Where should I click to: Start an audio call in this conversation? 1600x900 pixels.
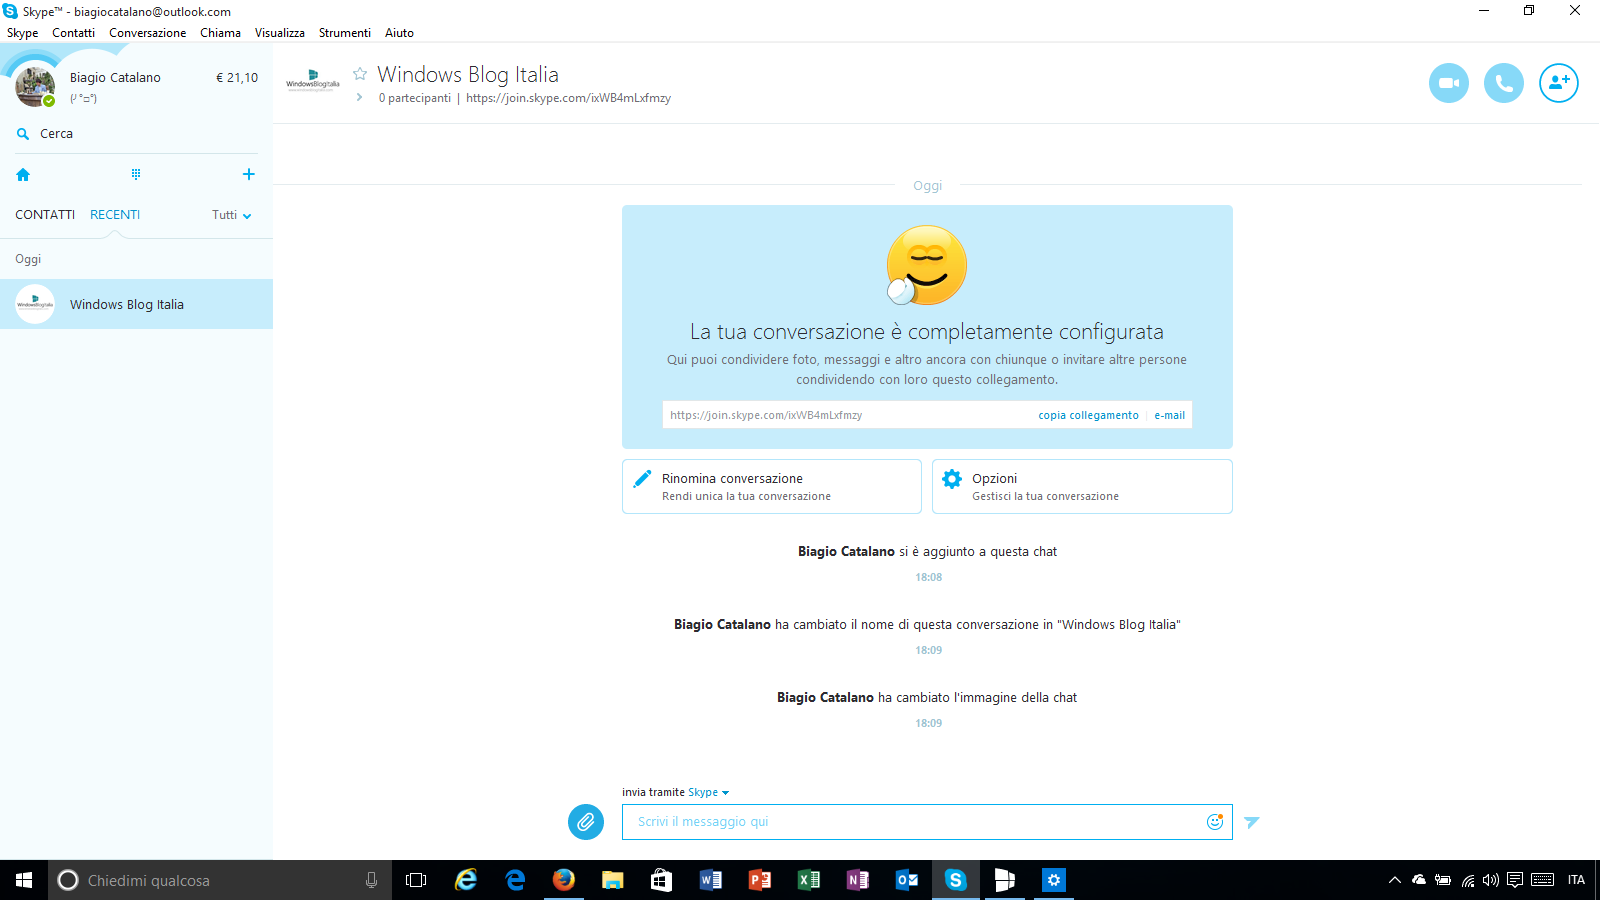[1503, 83]
